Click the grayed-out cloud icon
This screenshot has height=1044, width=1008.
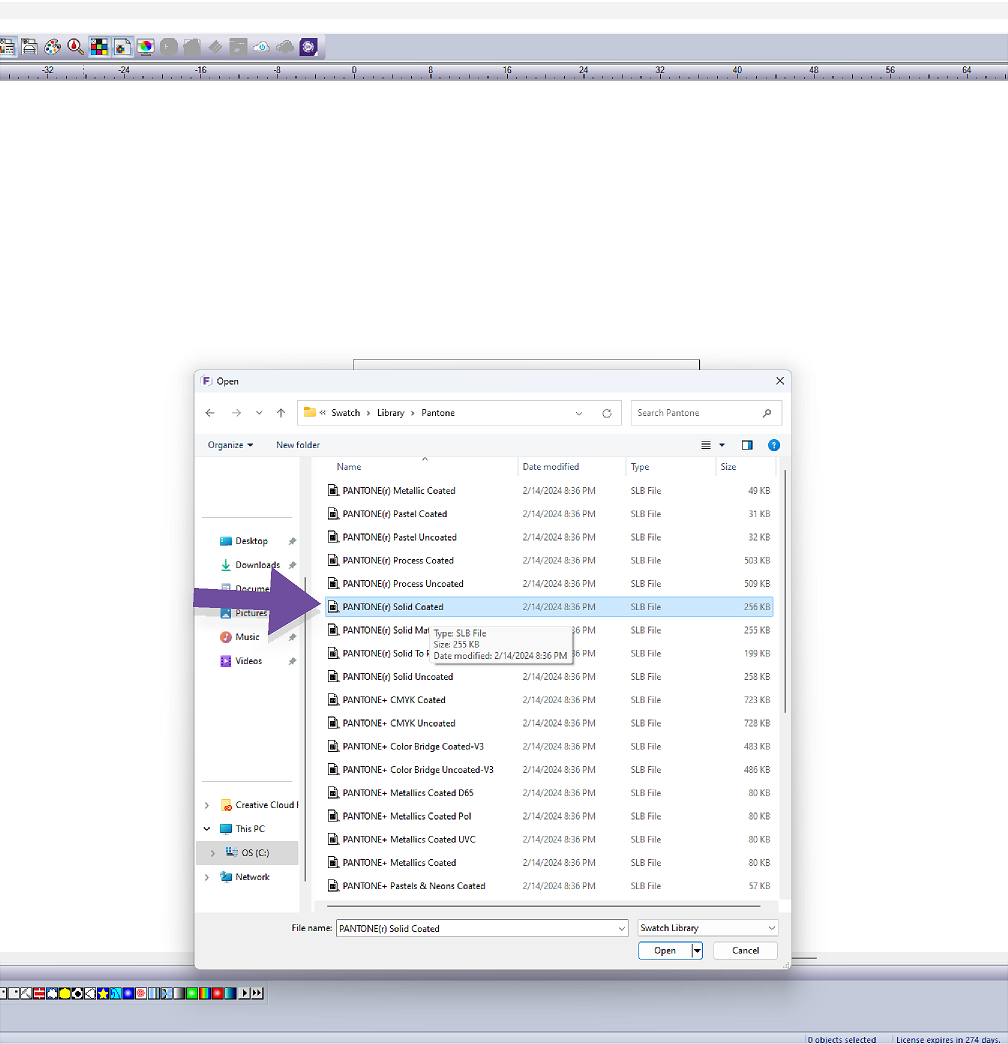coord(284,47)
